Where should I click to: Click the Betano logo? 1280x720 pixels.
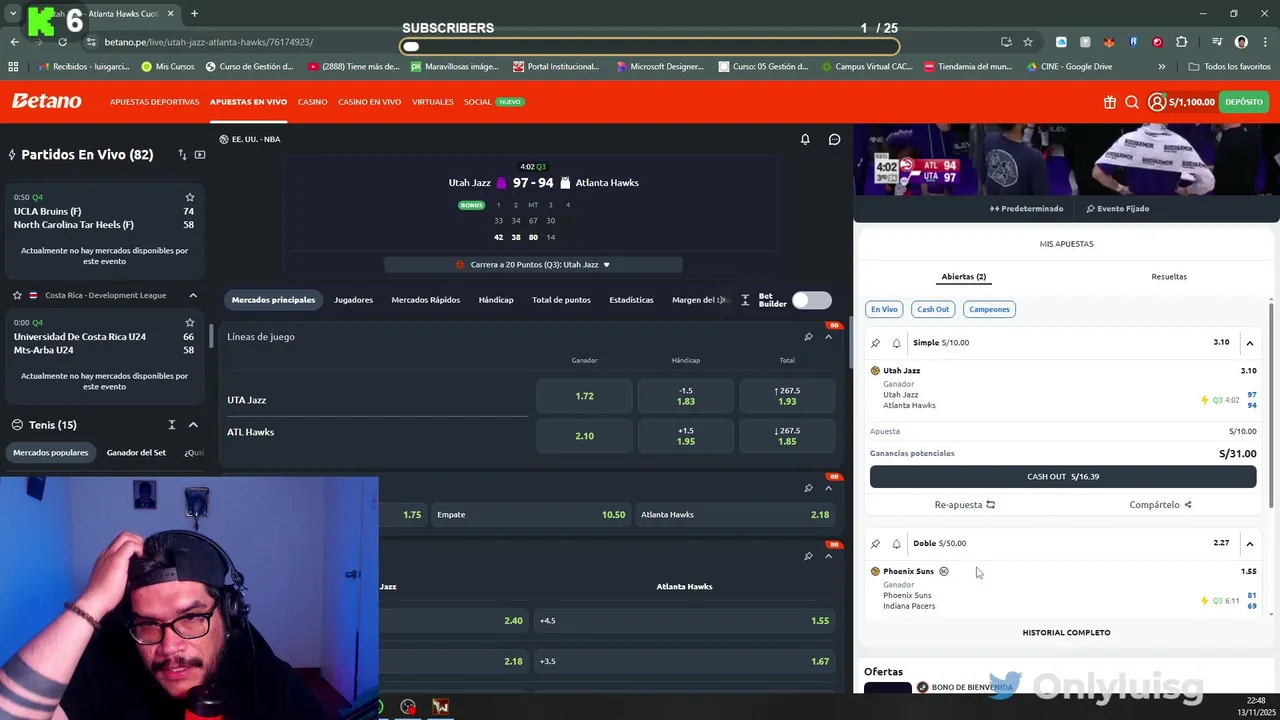point(46,101)
